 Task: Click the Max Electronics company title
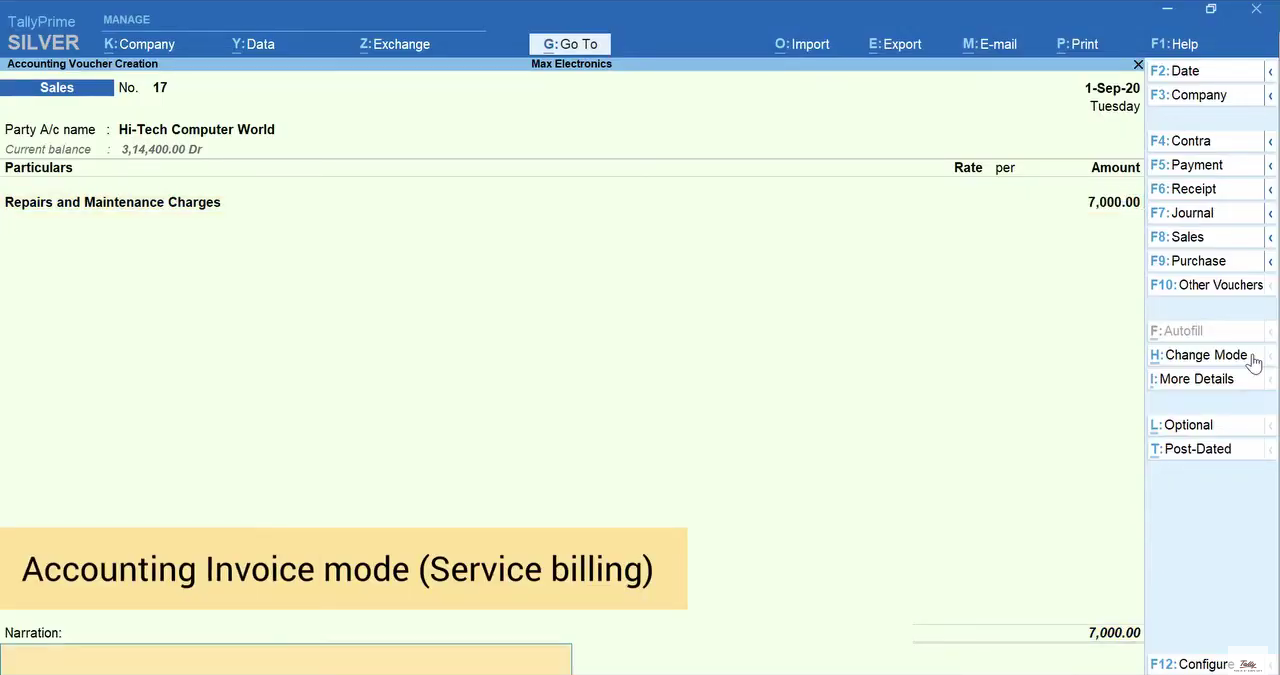click(571, 64)
